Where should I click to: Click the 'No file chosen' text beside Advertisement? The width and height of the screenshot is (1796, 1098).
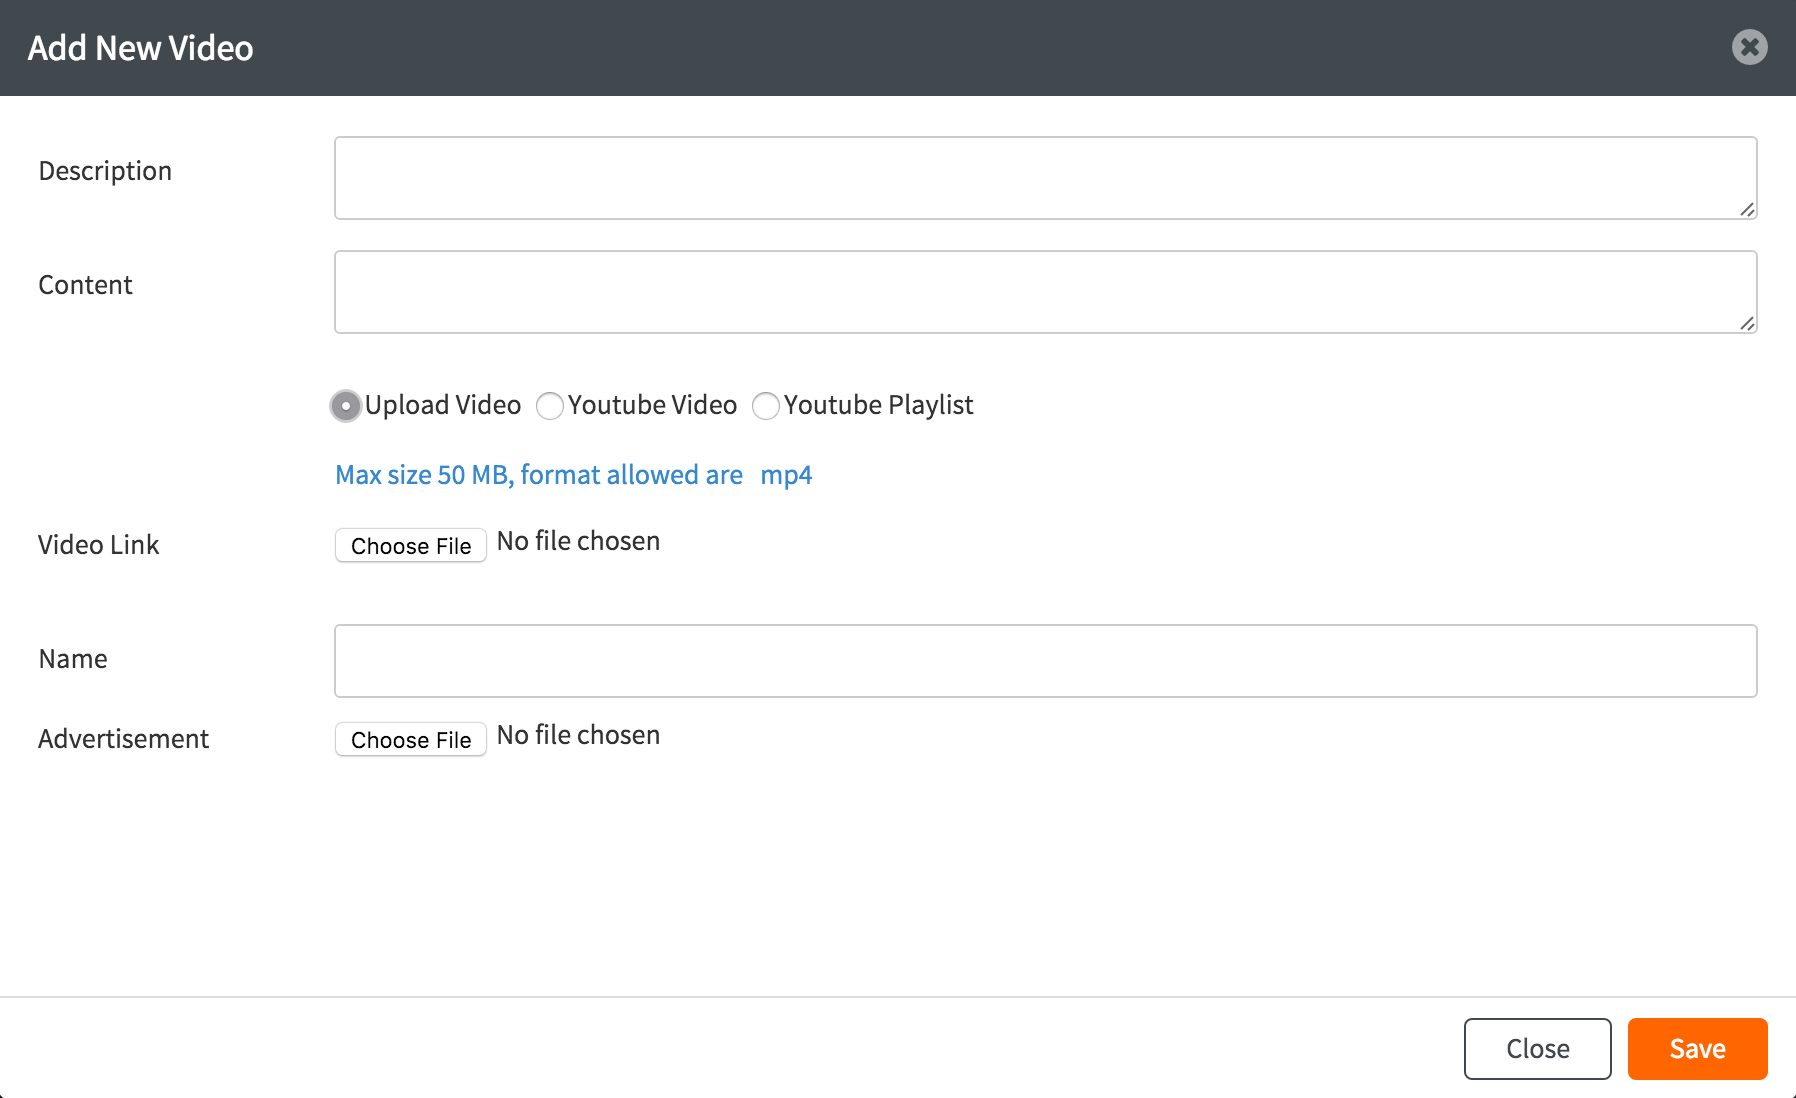point(578,735)
